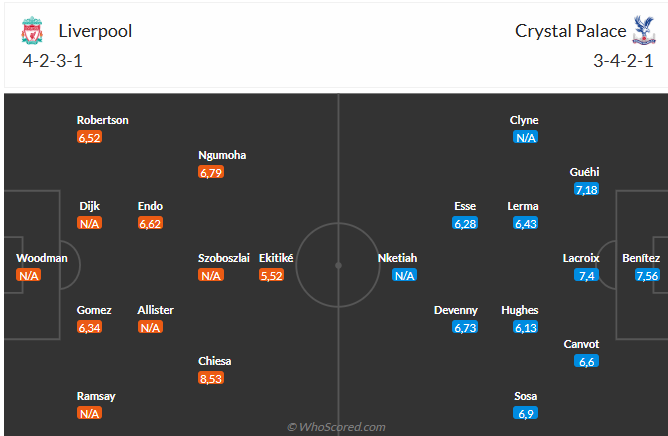Open the Crystal Palace team name link
This screenshot has height=436, width=668.
pos(569,31)
